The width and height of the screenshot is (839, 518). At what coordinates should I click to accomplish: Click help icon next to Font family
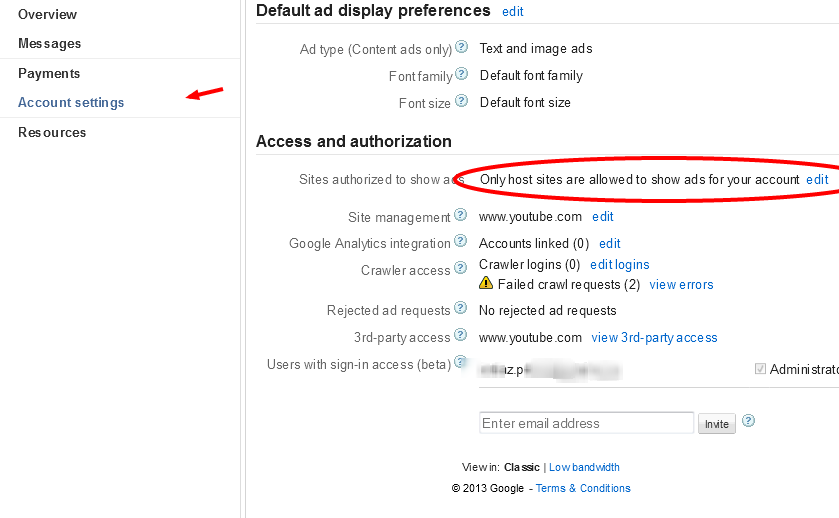[461, 74]
